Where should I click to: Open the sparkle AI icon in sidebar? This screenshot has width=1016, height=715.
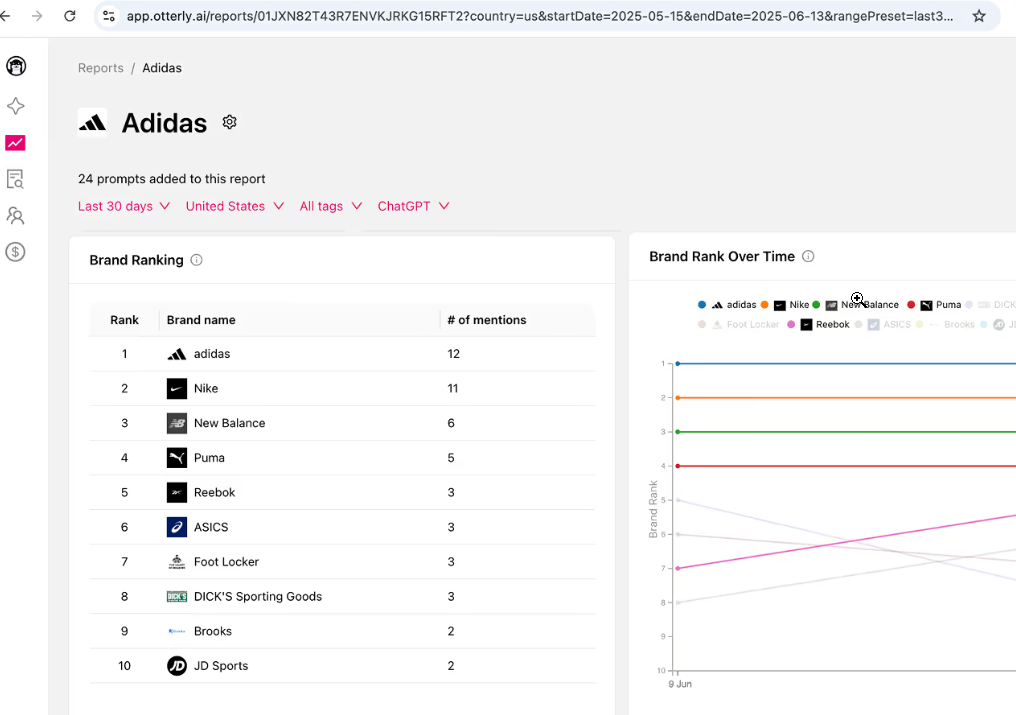pyautogui.click(x=16, y=106)
